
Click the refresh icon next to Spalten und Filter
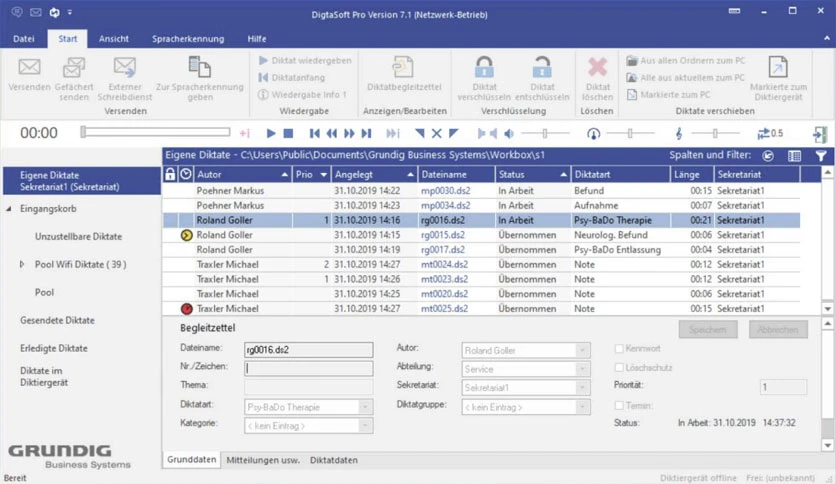(768, 156)
